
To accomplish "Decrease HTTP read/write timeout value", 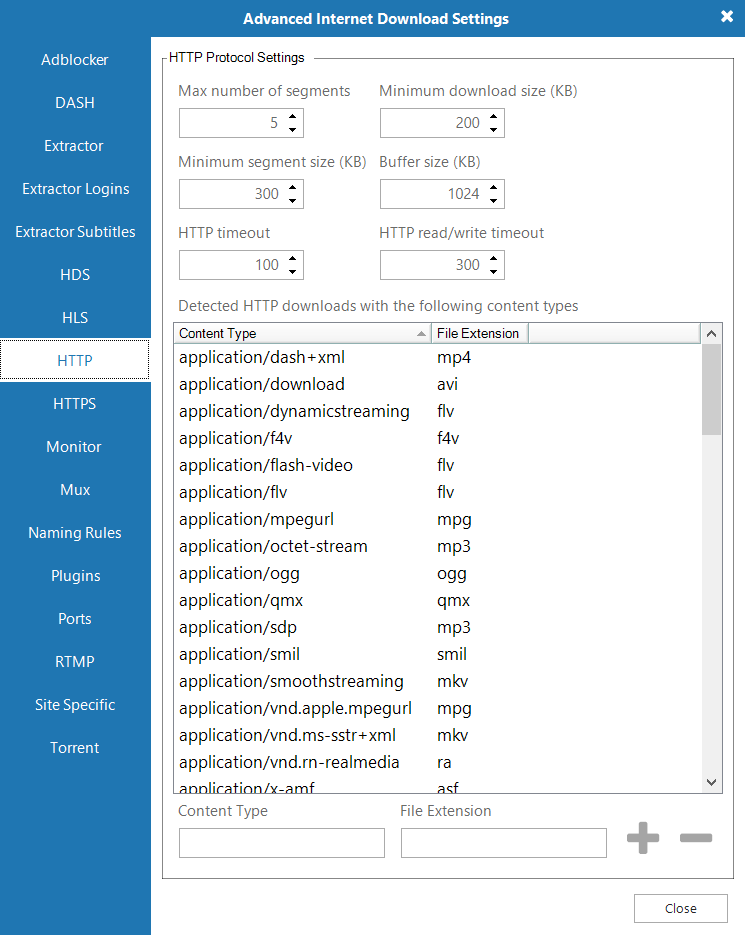I will click(493, 271).
